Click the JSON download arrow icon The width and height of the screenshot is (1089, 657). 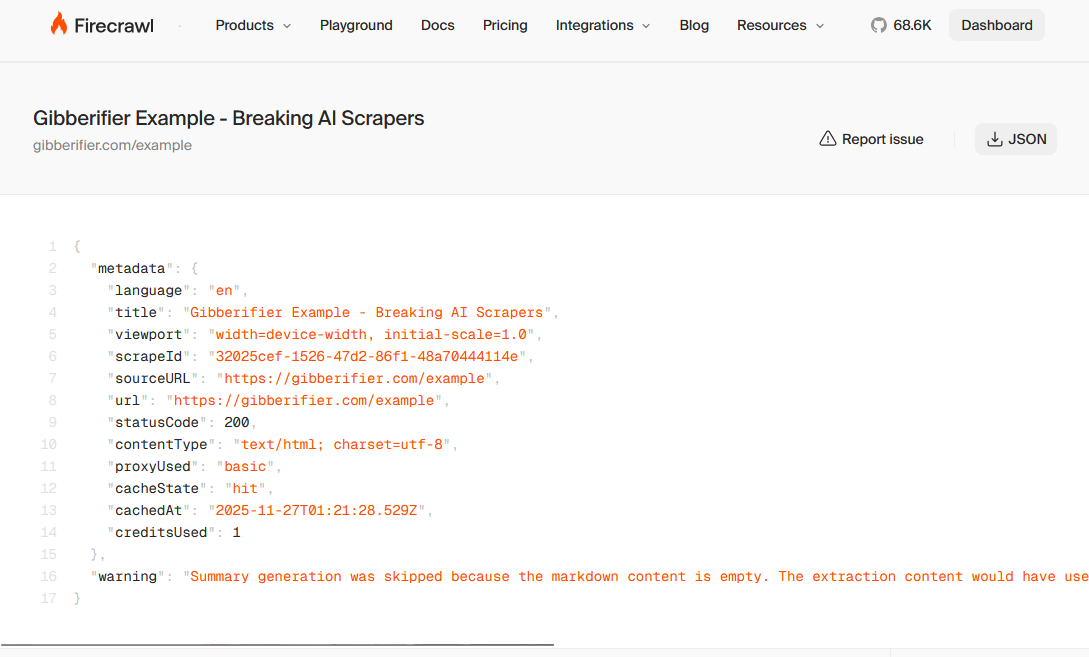tap(994, 139)
